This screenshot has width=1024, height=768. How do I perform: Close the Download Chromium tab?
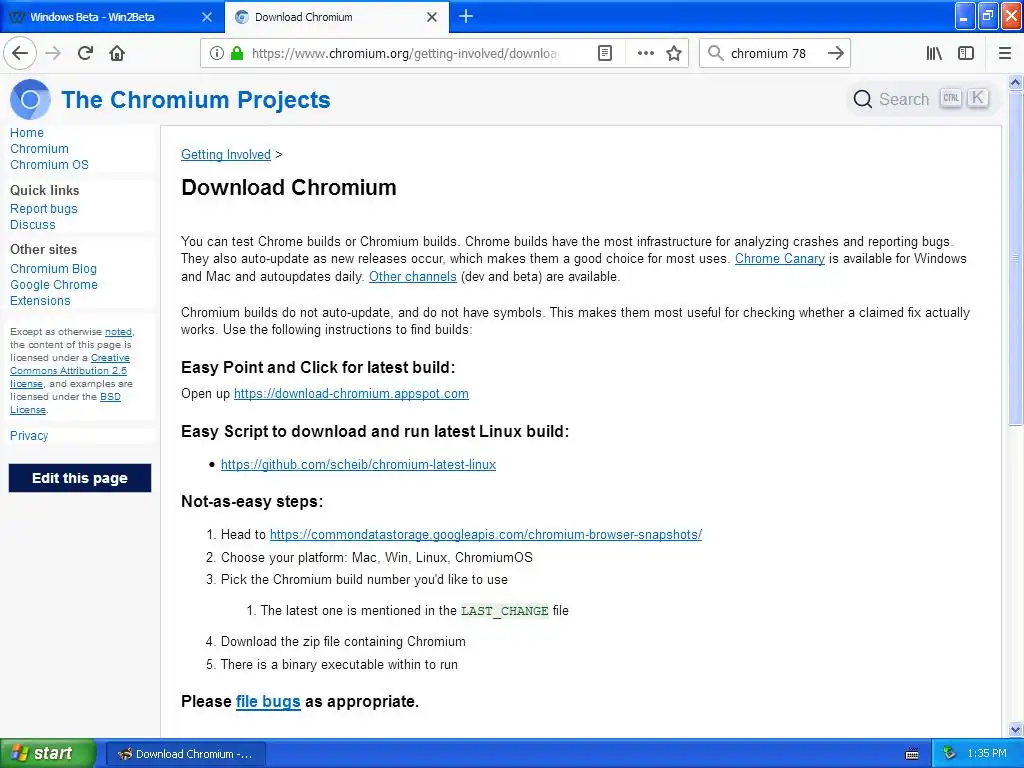[432, 17]
